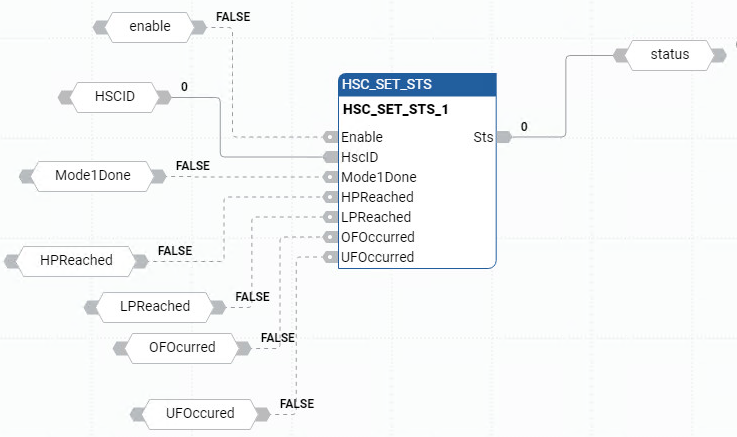737x437 pixels.
Task: Click the FALSE value next to enable
Action: tap(233, 17)
